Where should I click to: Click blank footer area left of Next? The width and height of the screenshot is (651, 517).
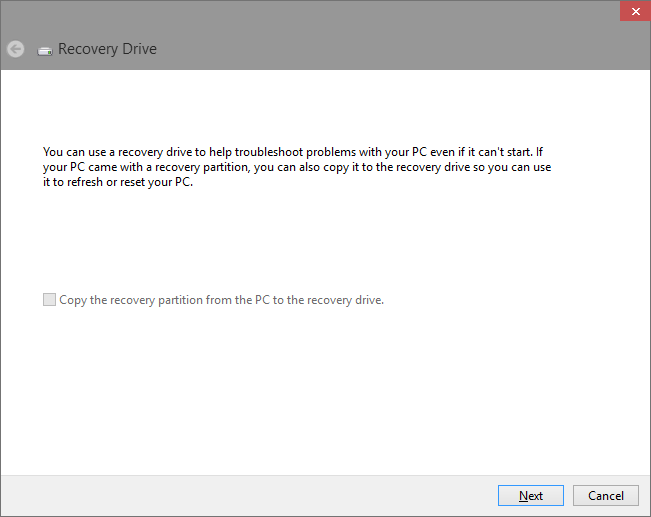coord(250,496)
